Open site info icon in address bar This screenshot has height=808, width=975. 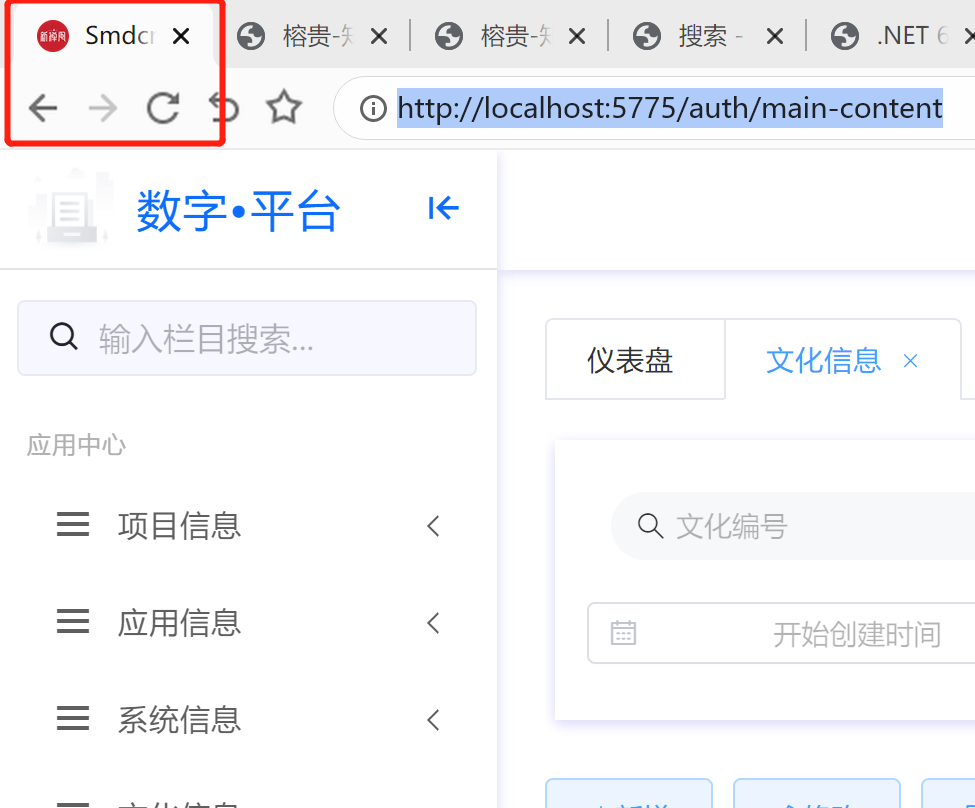point(373,109)
